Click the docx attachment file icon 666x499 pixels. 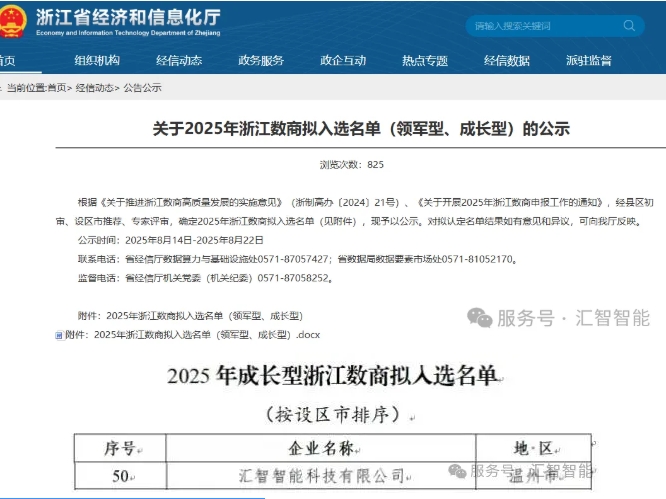pyautogui.click(x=59, y=336)
